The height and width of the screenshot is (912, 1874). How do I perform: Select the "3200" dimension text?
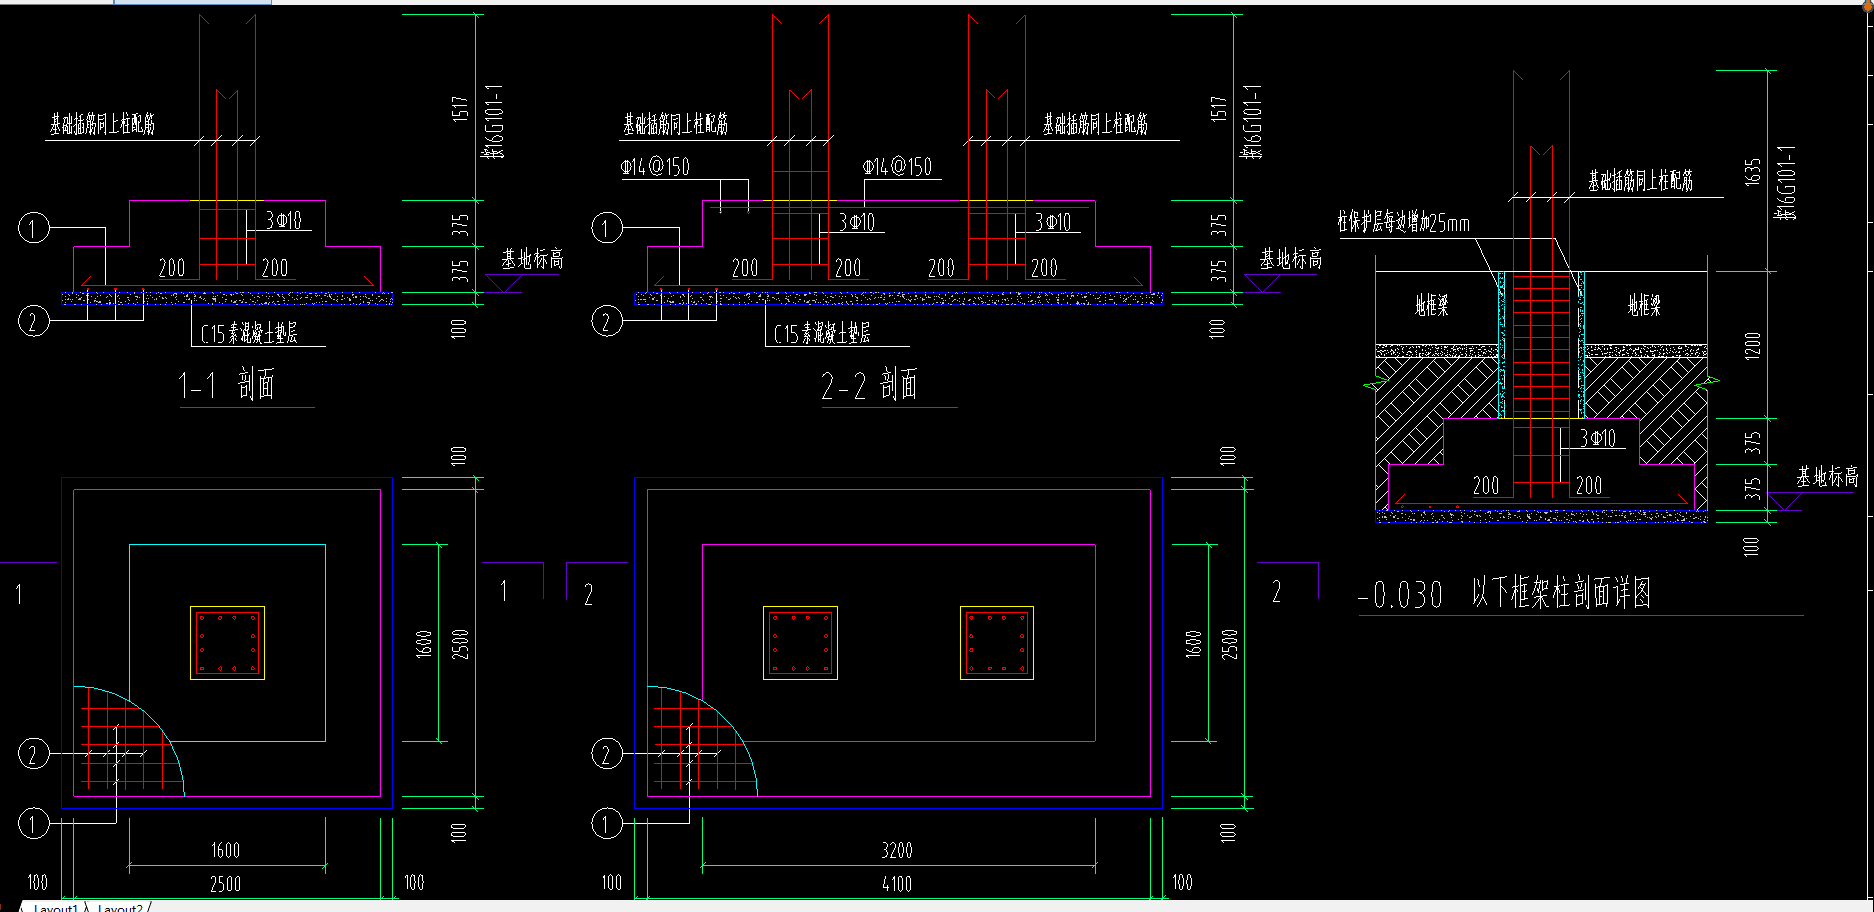point(897,850)
